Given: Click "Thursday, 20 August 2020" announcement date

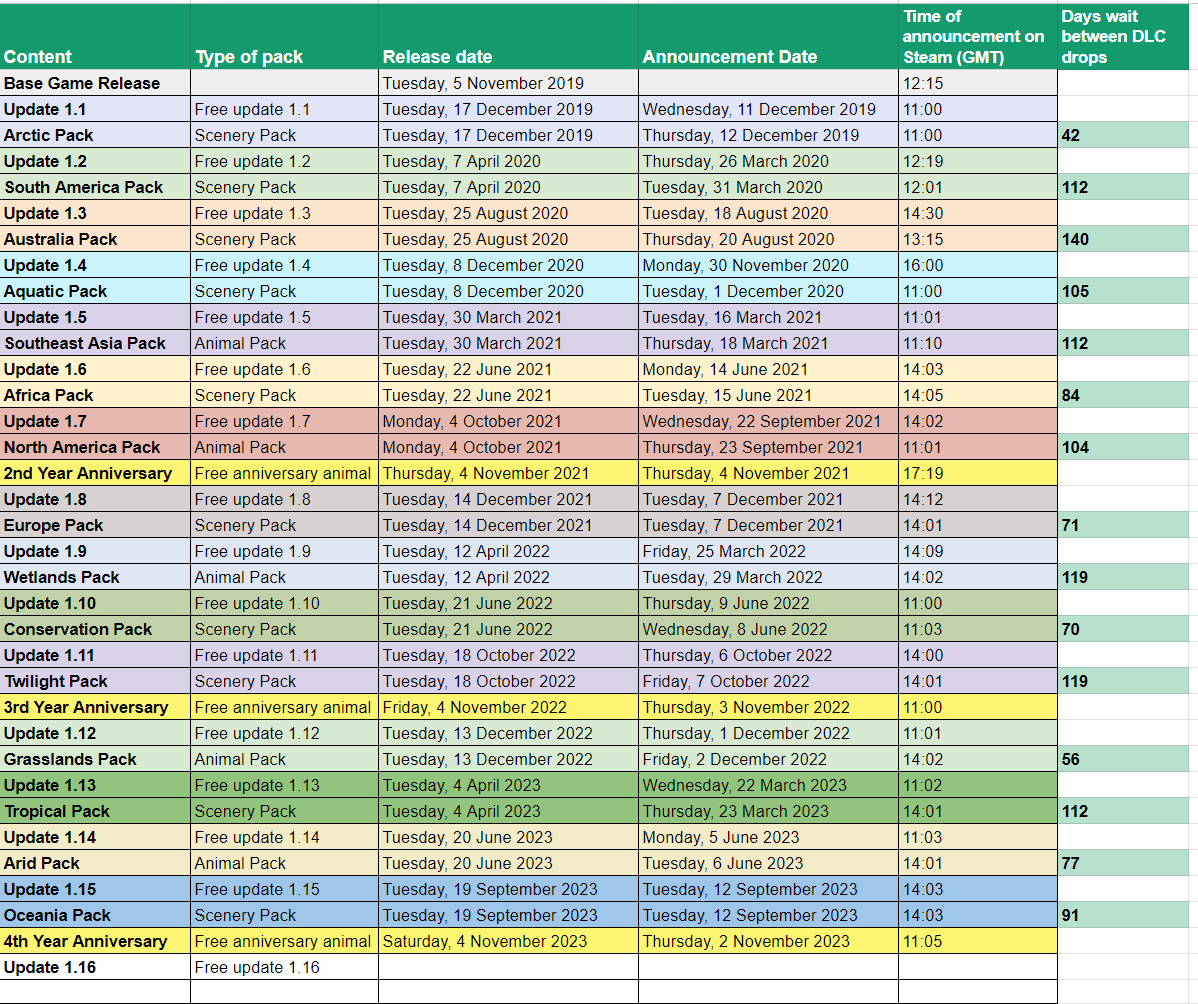Looking at the screenshot, I should (768, 239).
